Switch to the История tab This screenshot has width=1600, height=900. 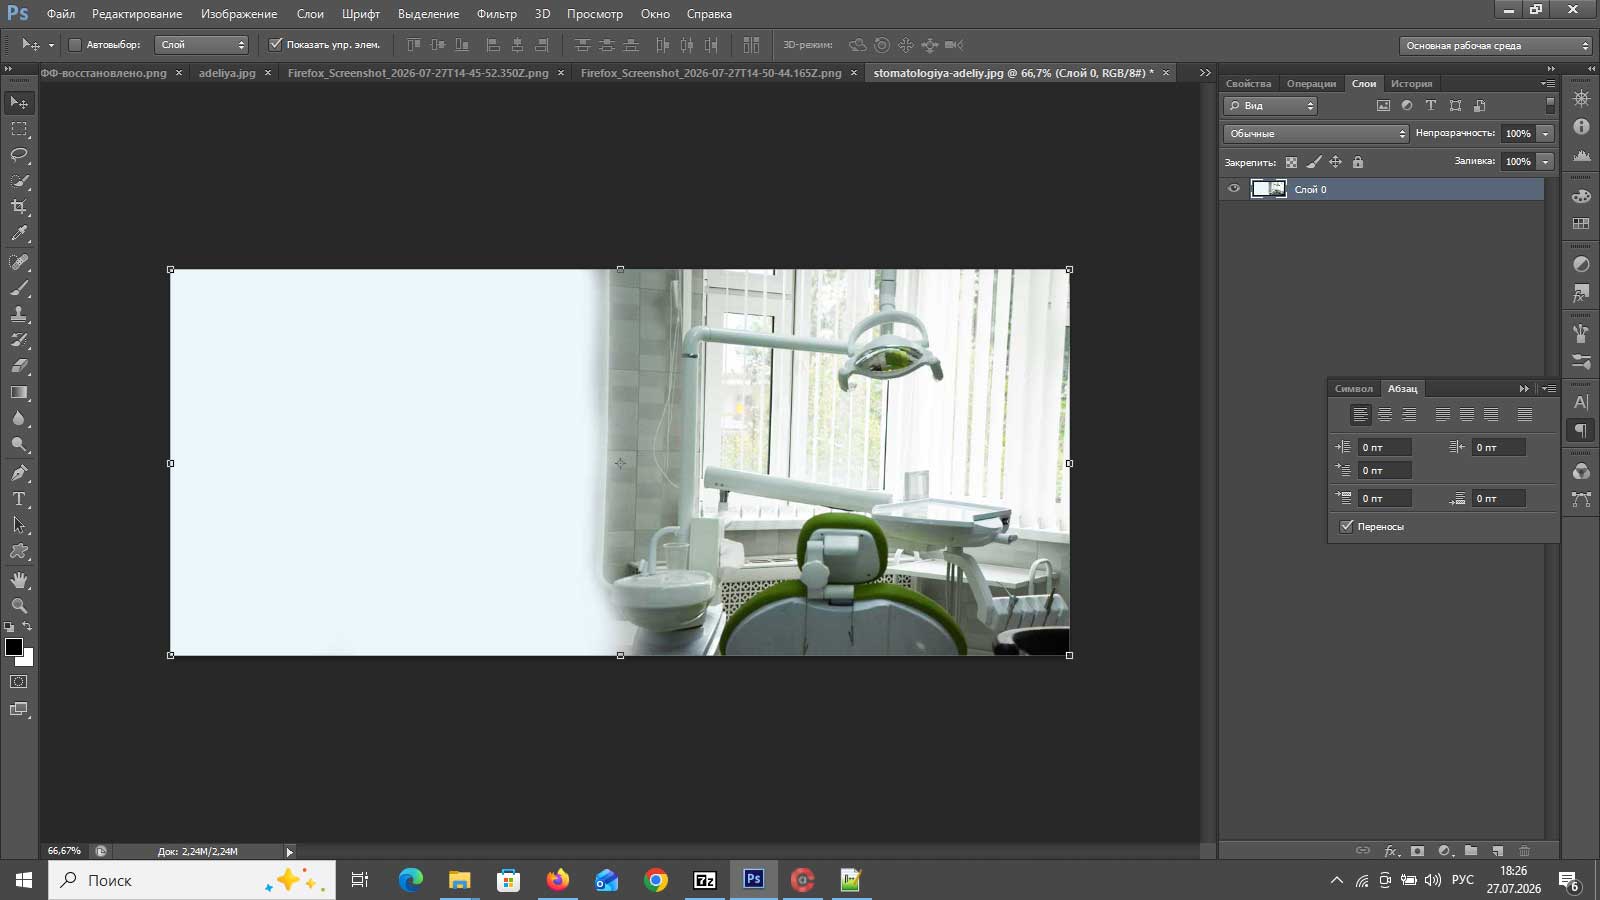pos(1411,84)
